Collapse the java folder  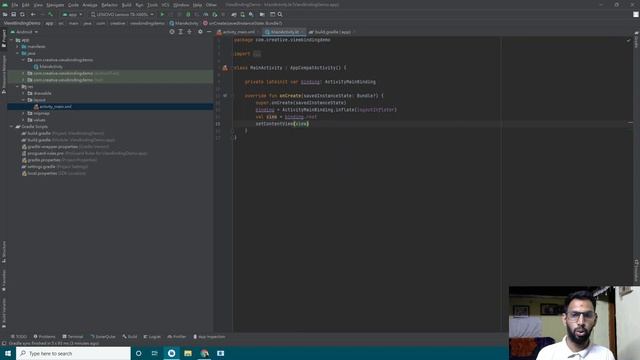18,53
